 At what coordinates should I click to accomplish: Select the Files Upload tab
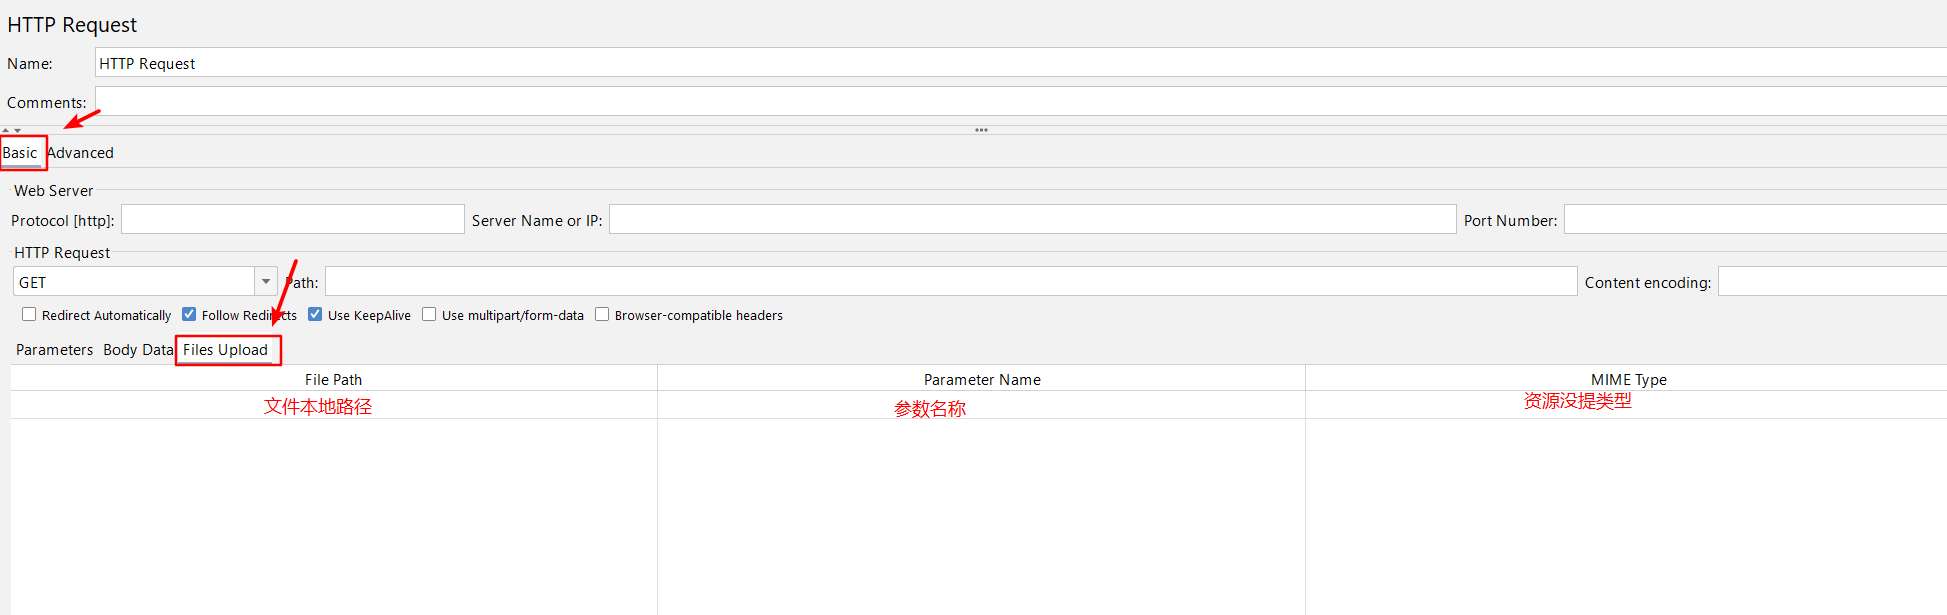click(x=225, y=350)
